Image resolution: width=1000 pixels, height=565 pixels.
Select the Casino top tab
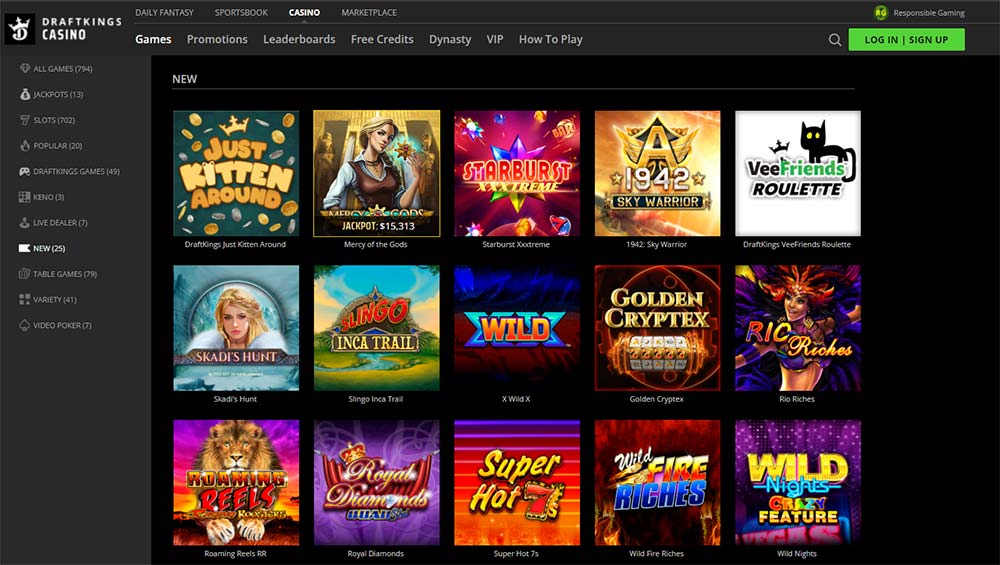(x=304, y=12)
